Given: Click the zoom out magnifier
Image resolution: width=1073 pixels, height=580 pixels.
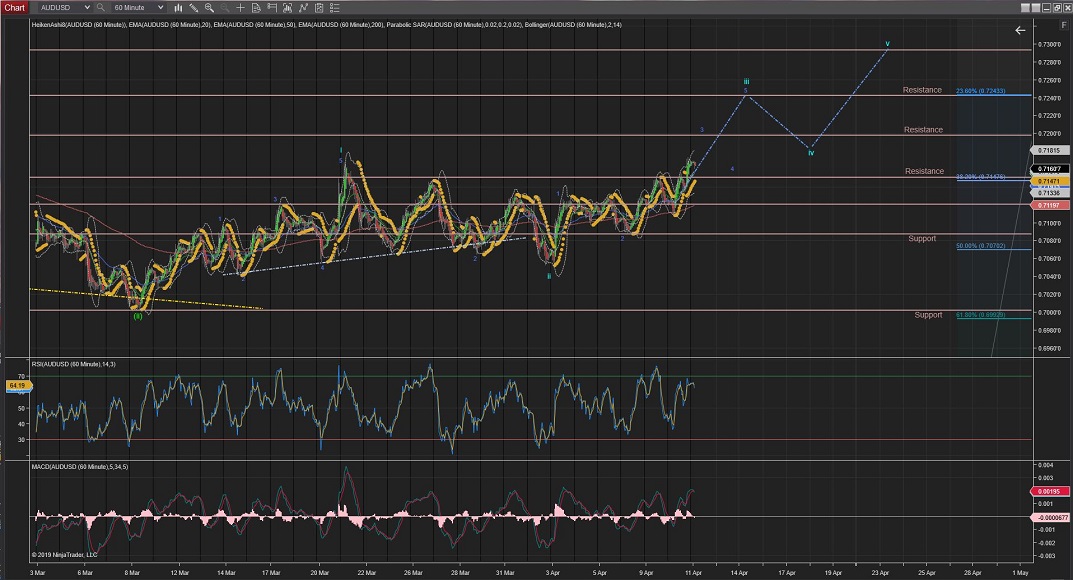Looking at the screenshot, I should (224, 7).
